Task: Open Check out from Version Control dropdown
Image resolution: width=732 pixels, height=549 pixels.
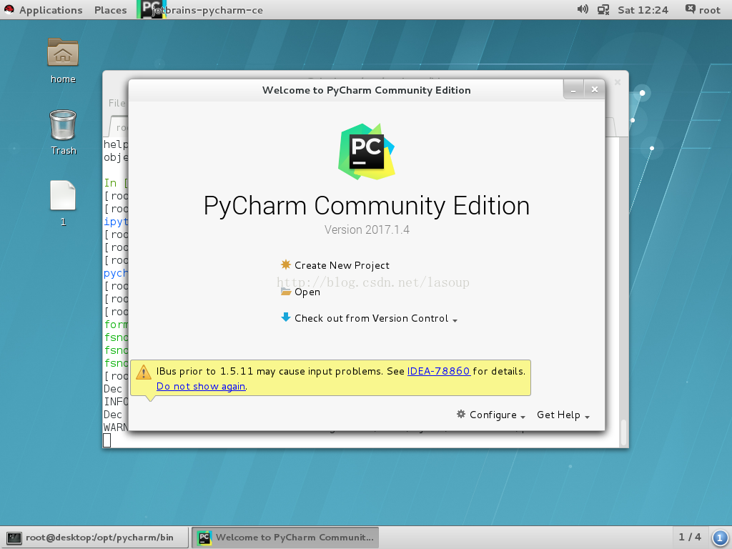Action: point(376,318)
